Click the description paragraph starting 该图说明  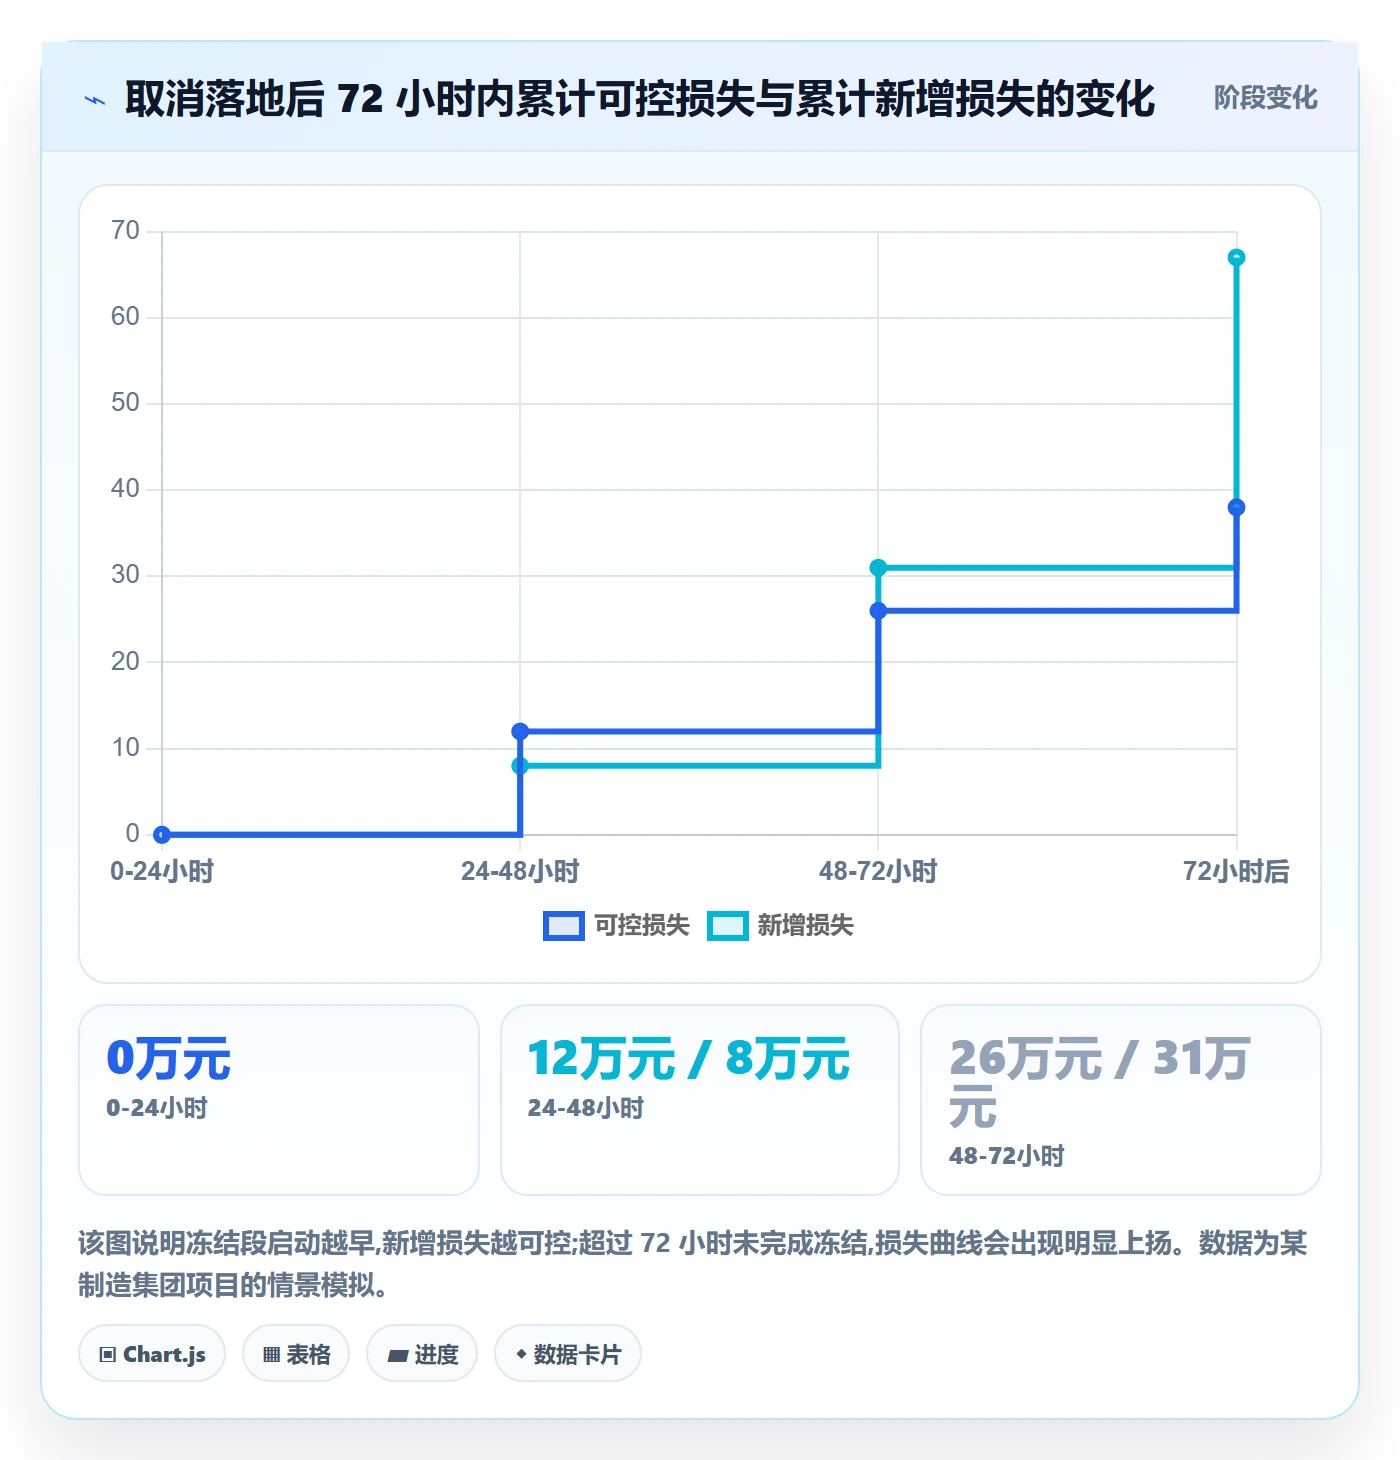[x=692, y=1264]
